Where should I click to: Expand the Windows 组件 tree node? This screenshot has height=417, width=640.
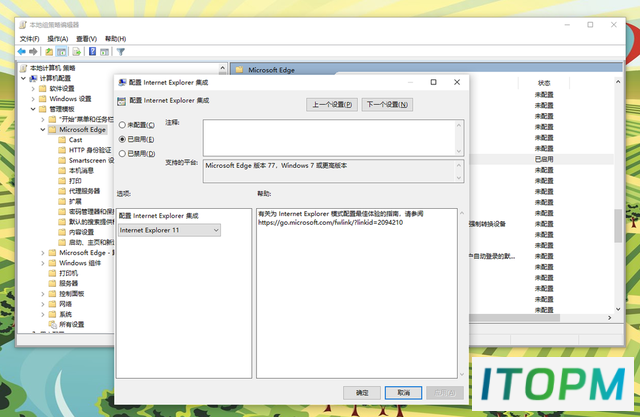(43, 263)
